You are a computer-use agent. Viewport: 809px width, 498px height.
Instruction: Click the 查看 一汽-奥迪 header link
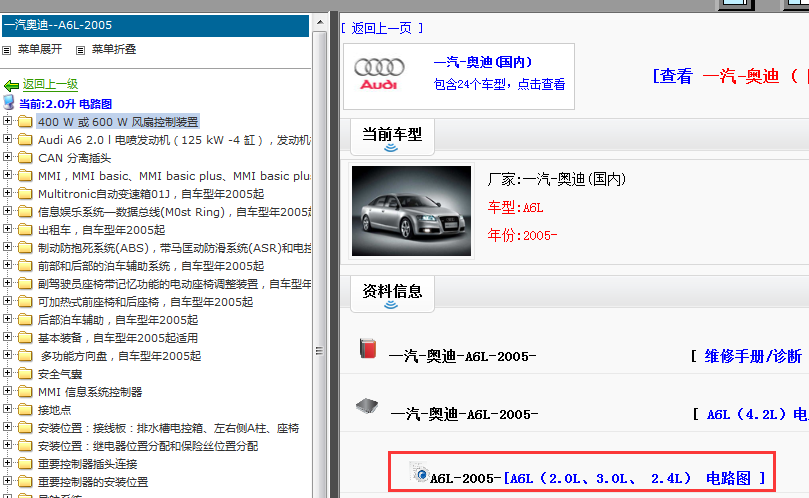tap(730, 76)
